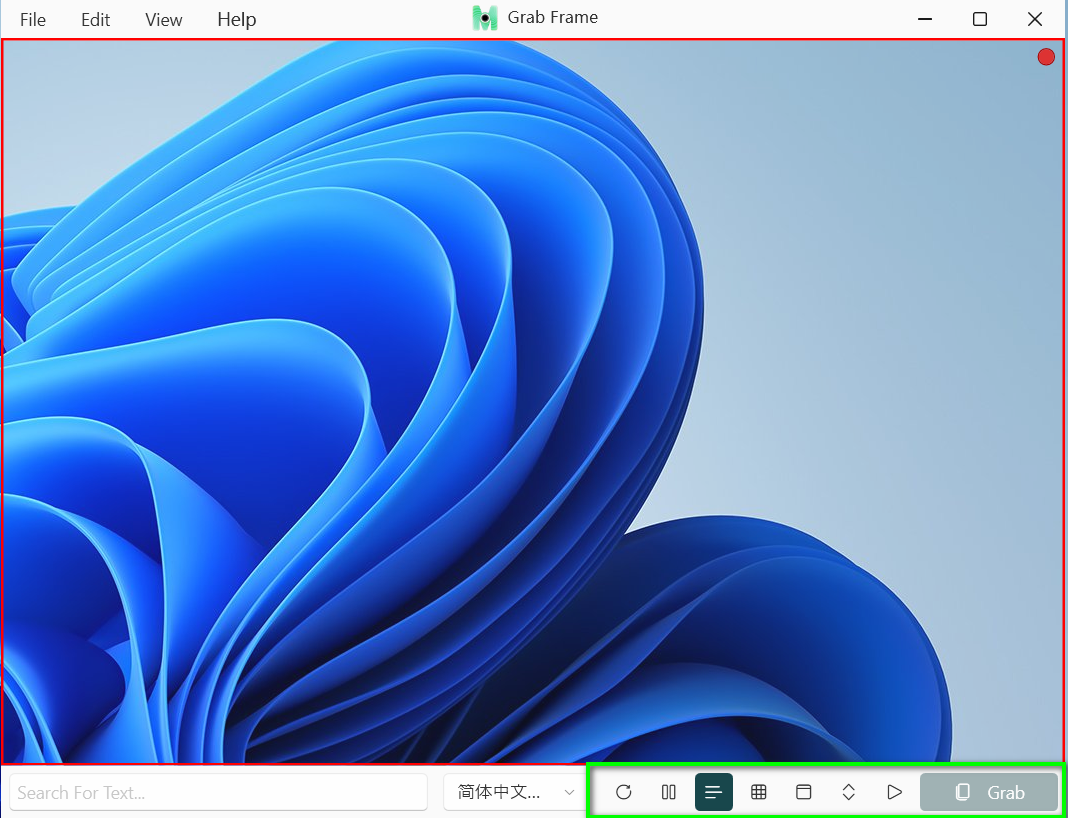The width and height of the screenshot is (1068, 818).
Task: Open the 简体中文 language dropdown
Action: [500, 792]
